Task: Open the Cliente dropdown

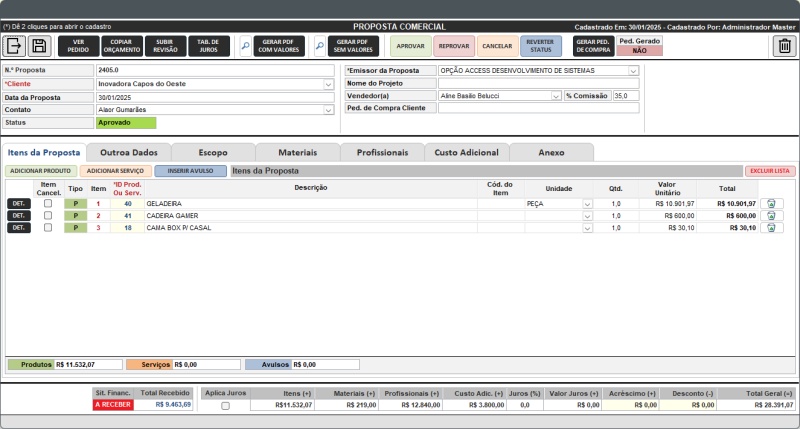Action: [x=328, y=84]
